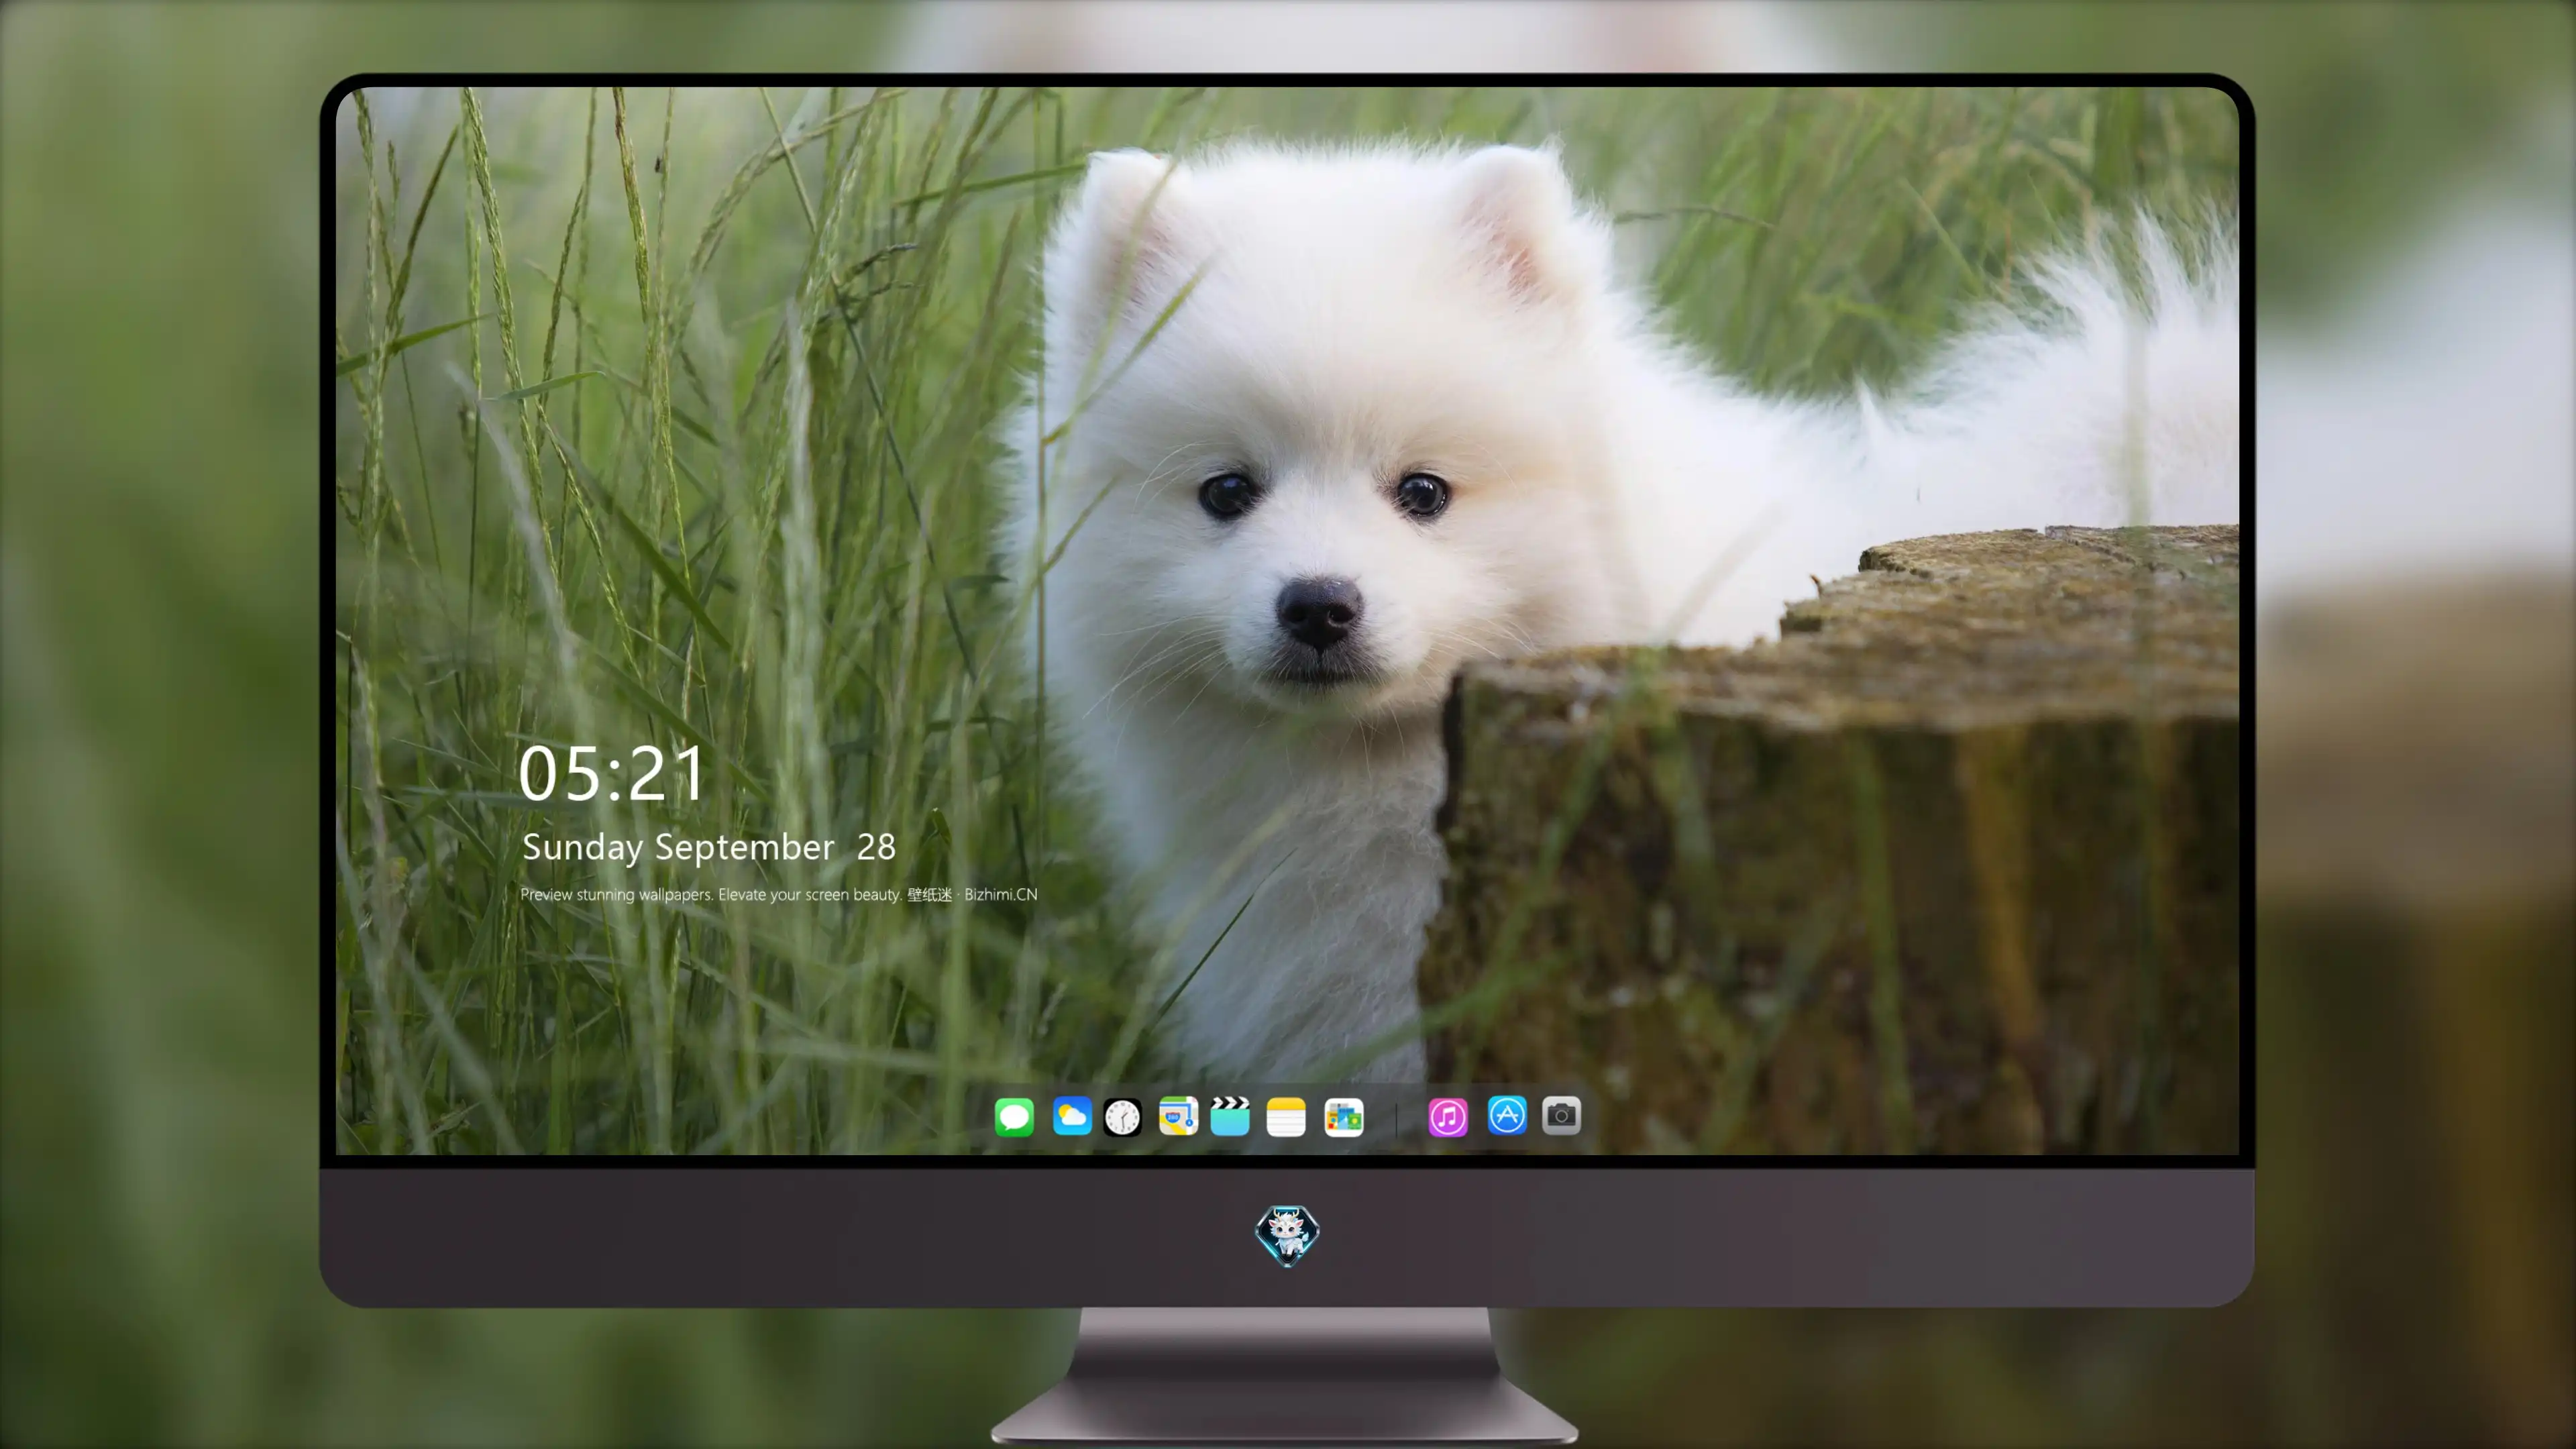Click the 'Sunday September 28' date text
This screenshot has width=2576, height=1449.
point(709,848)
